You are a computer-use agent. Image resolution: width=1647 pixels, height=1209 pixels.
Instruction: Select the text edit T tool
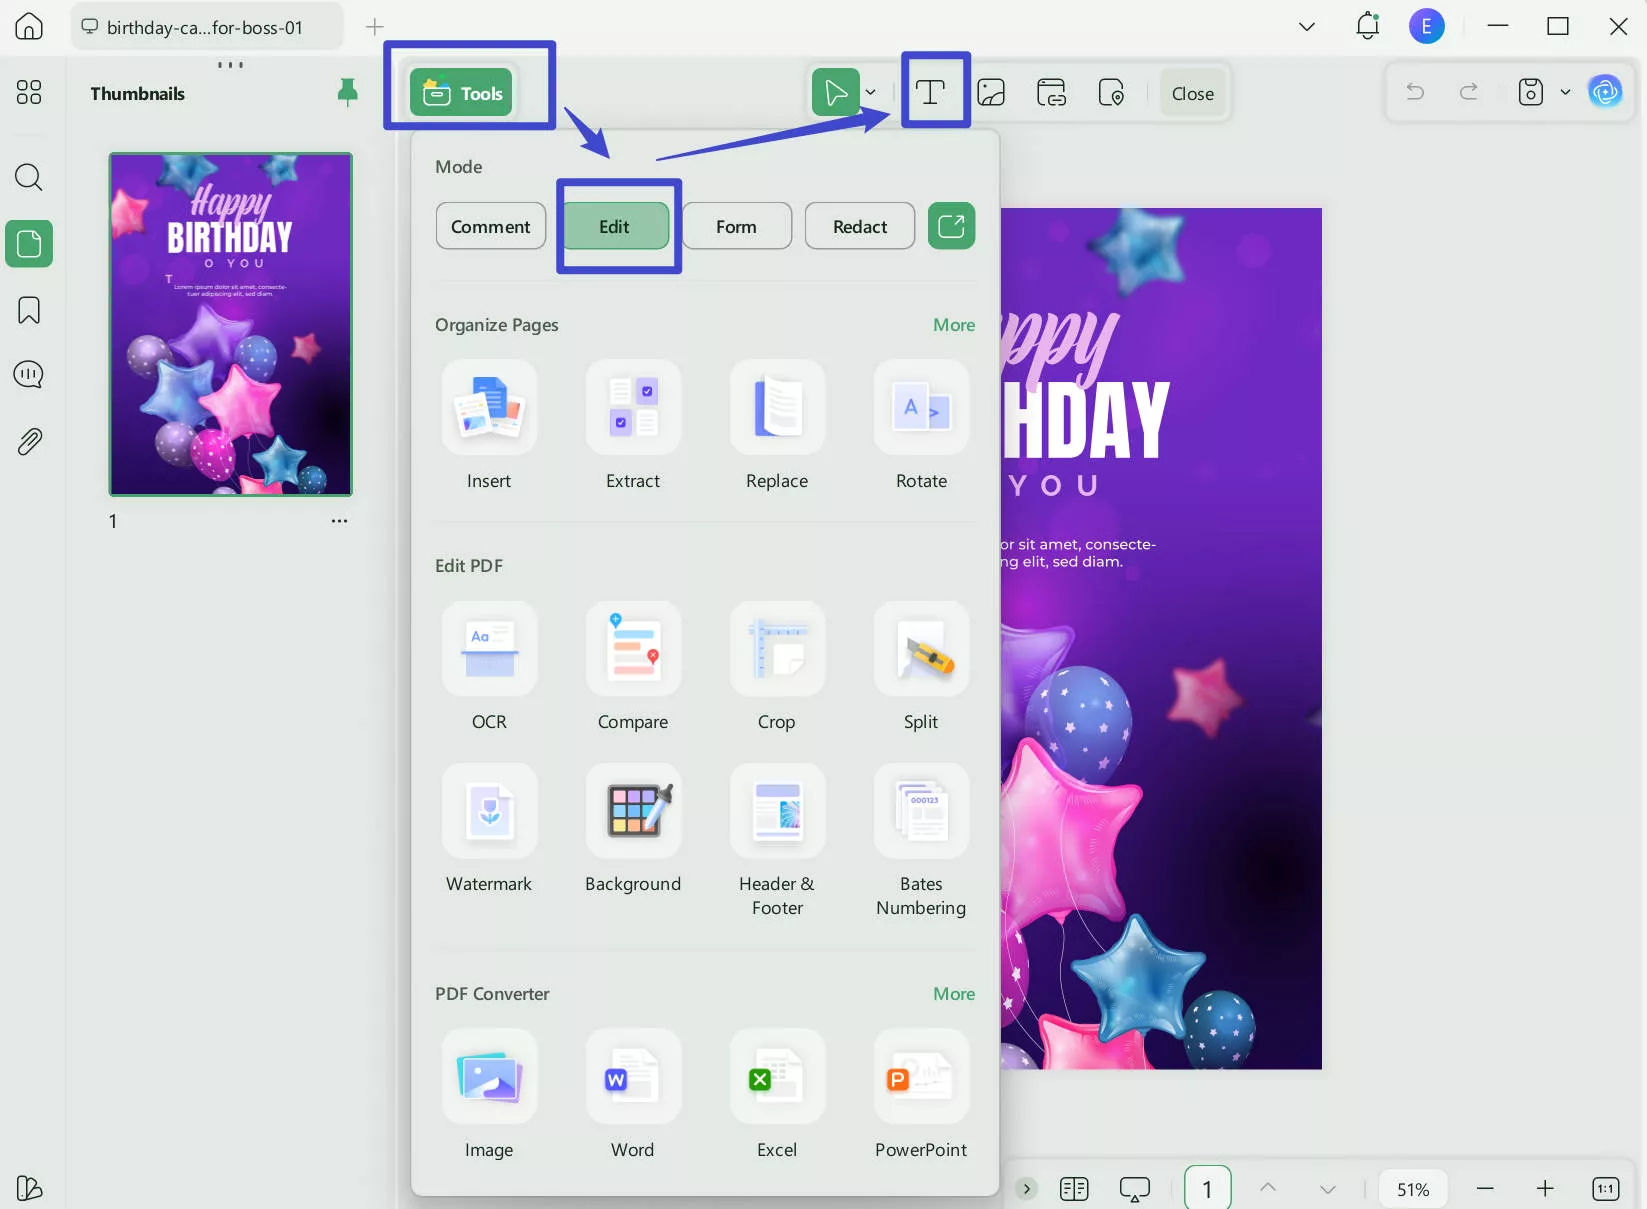pos(931,93)
